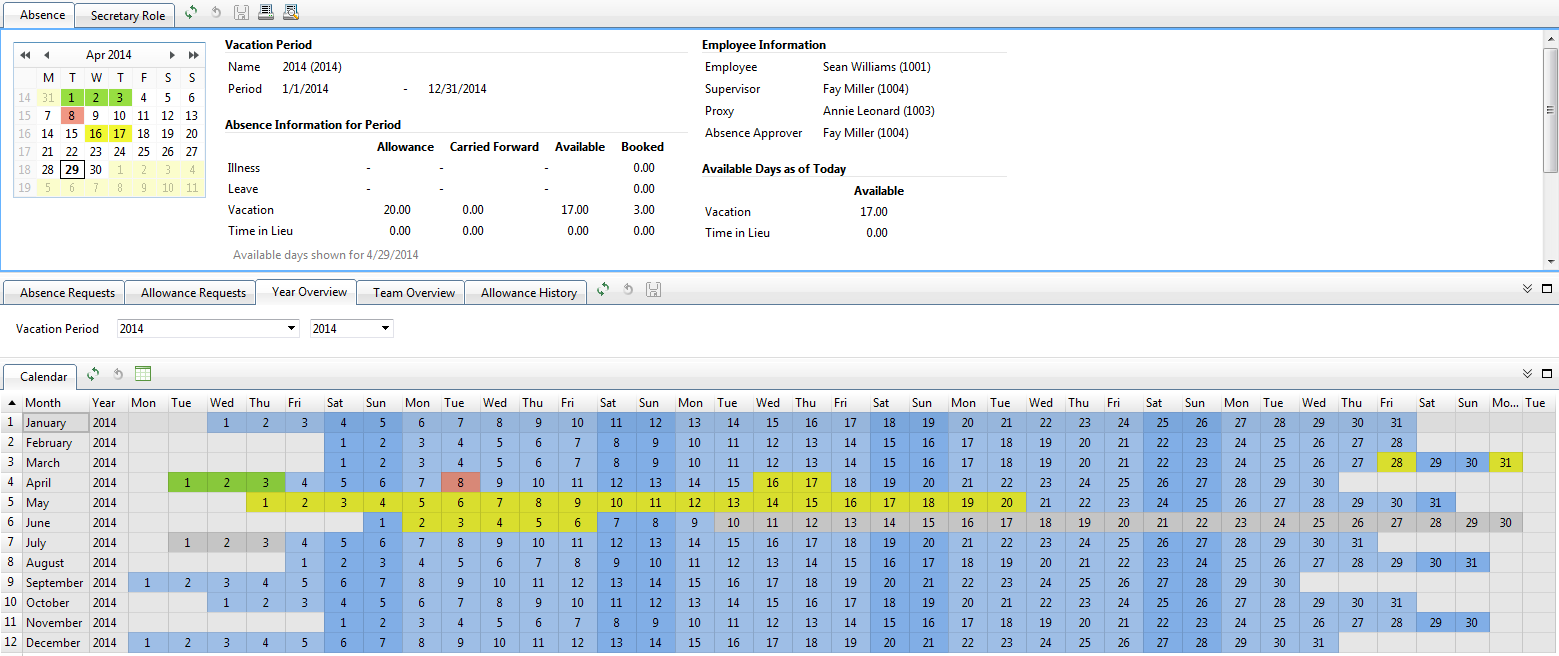Image resolution: width=1559 pixels, height=656 pixels.
Task: Select April 29 in the mini calendar
Action: click(x=71, y=169)
